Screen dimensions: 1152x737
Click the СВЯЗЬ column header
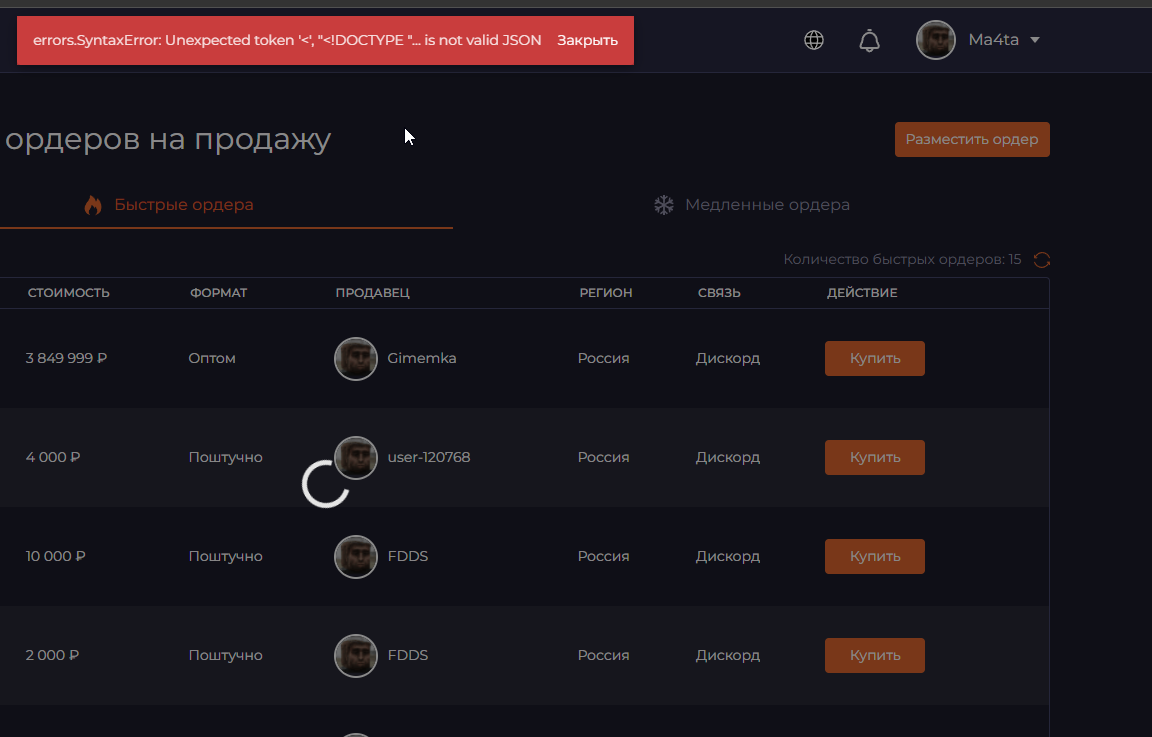point(719,292)
